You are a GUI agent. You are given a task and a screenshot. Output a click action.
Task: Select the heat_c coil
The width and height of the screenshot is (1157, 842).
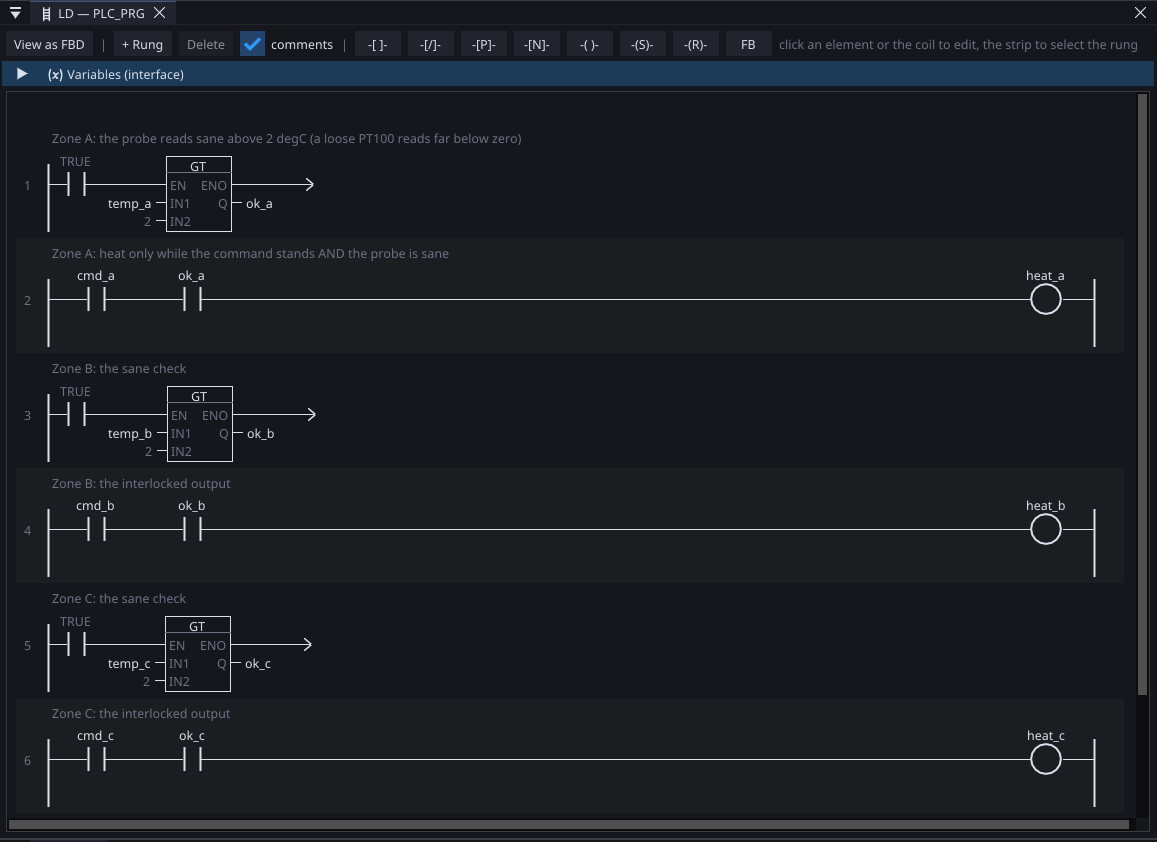(x=1045, y=759)
